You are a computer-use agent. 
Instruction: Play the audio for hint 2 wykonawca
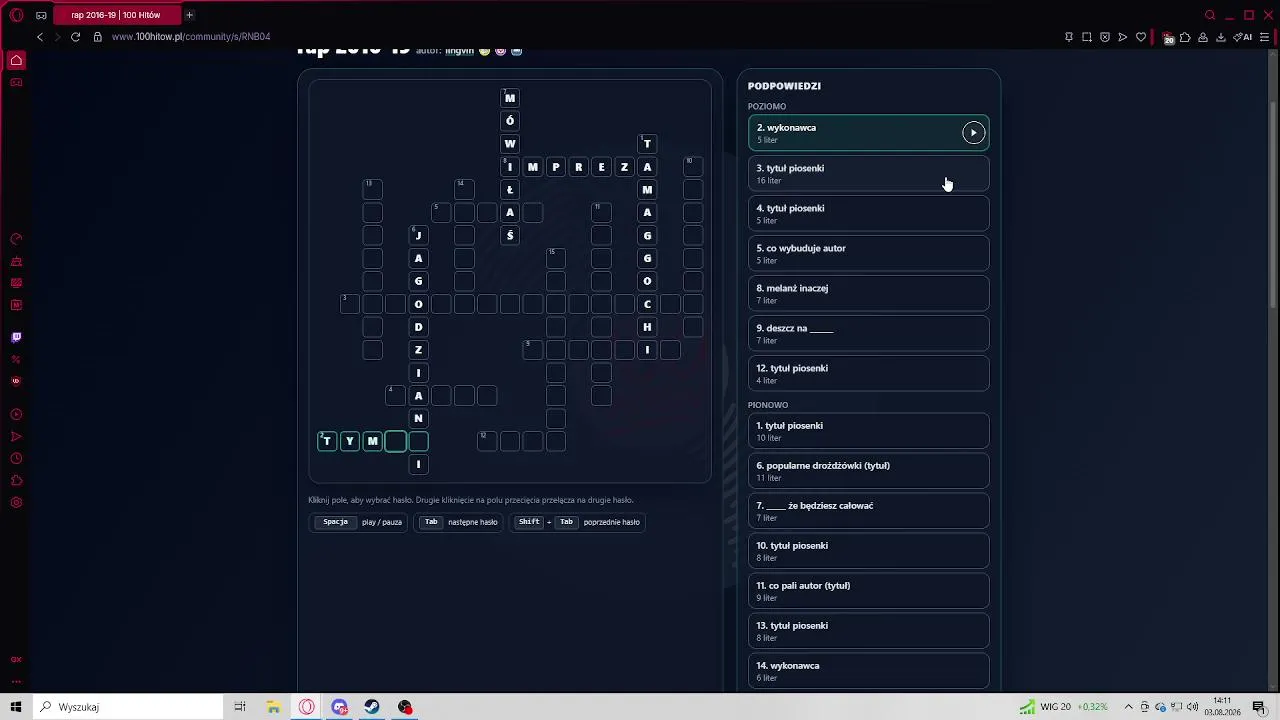[x=973, y=133]
